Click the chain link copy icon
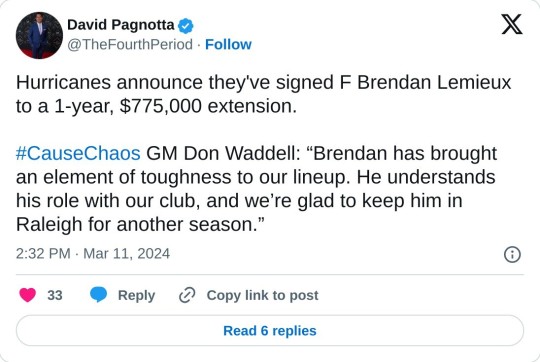540x362 pixels. tap(187, 295)
